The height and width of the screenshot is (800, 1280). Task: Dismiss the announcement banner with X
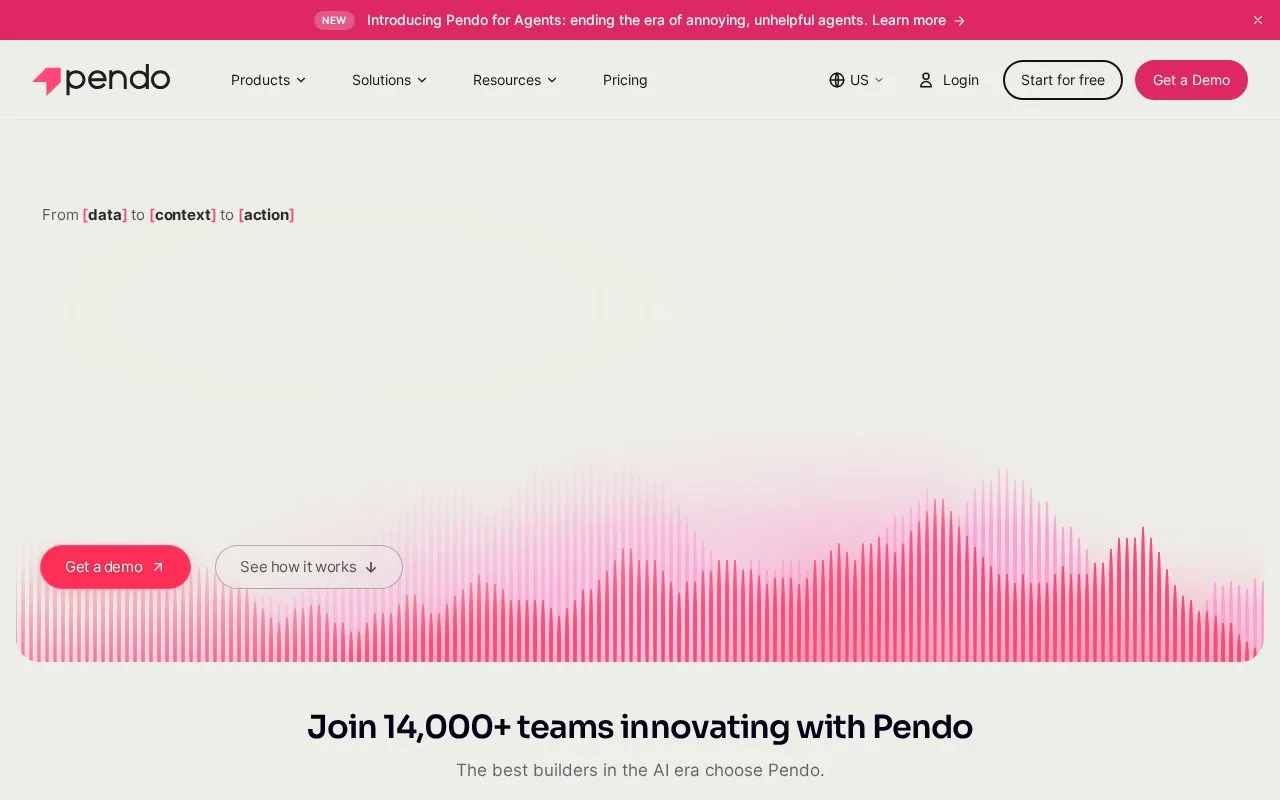point(1258,20)
